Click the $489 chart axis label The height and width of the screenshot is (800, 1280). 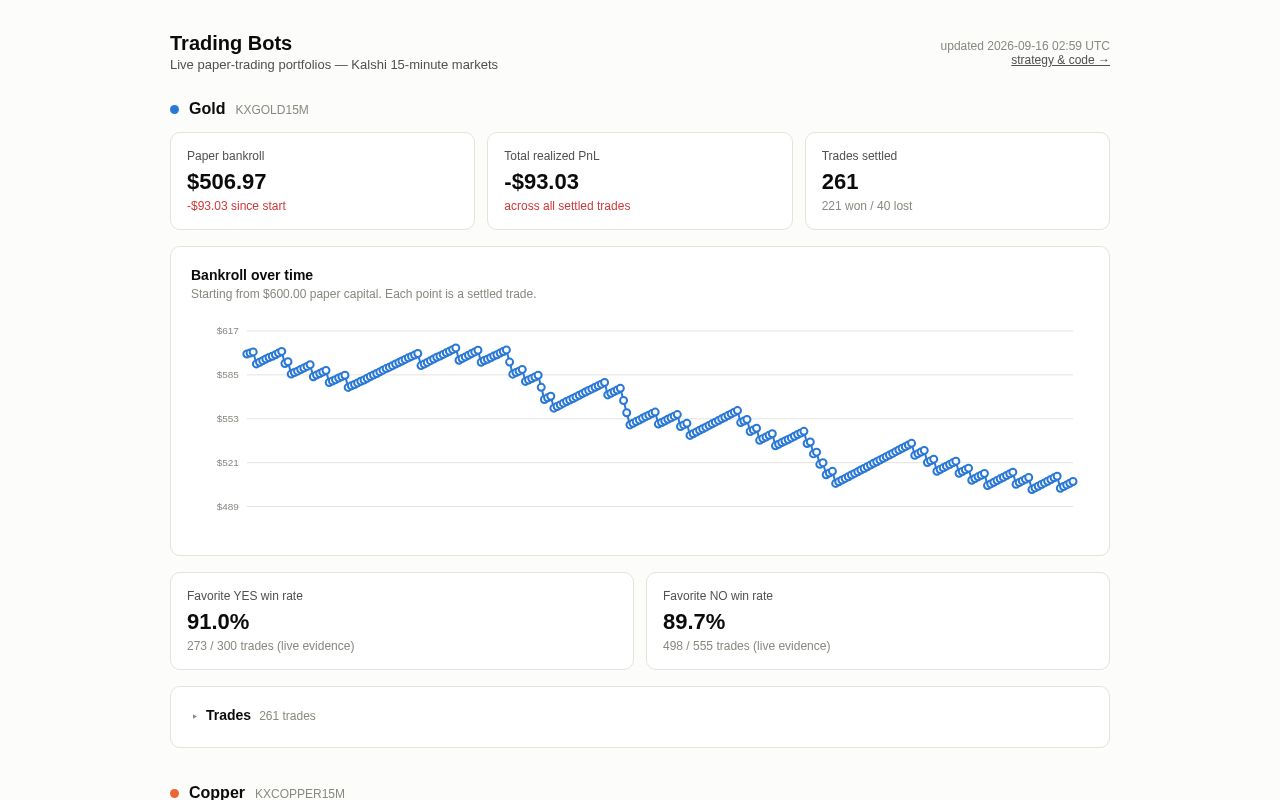228,507
